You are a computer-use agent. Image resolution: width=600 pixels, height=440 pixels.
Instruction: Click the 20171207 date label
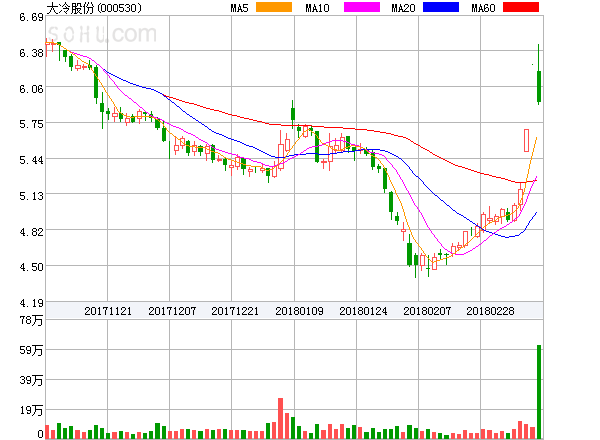coord(172,311)
